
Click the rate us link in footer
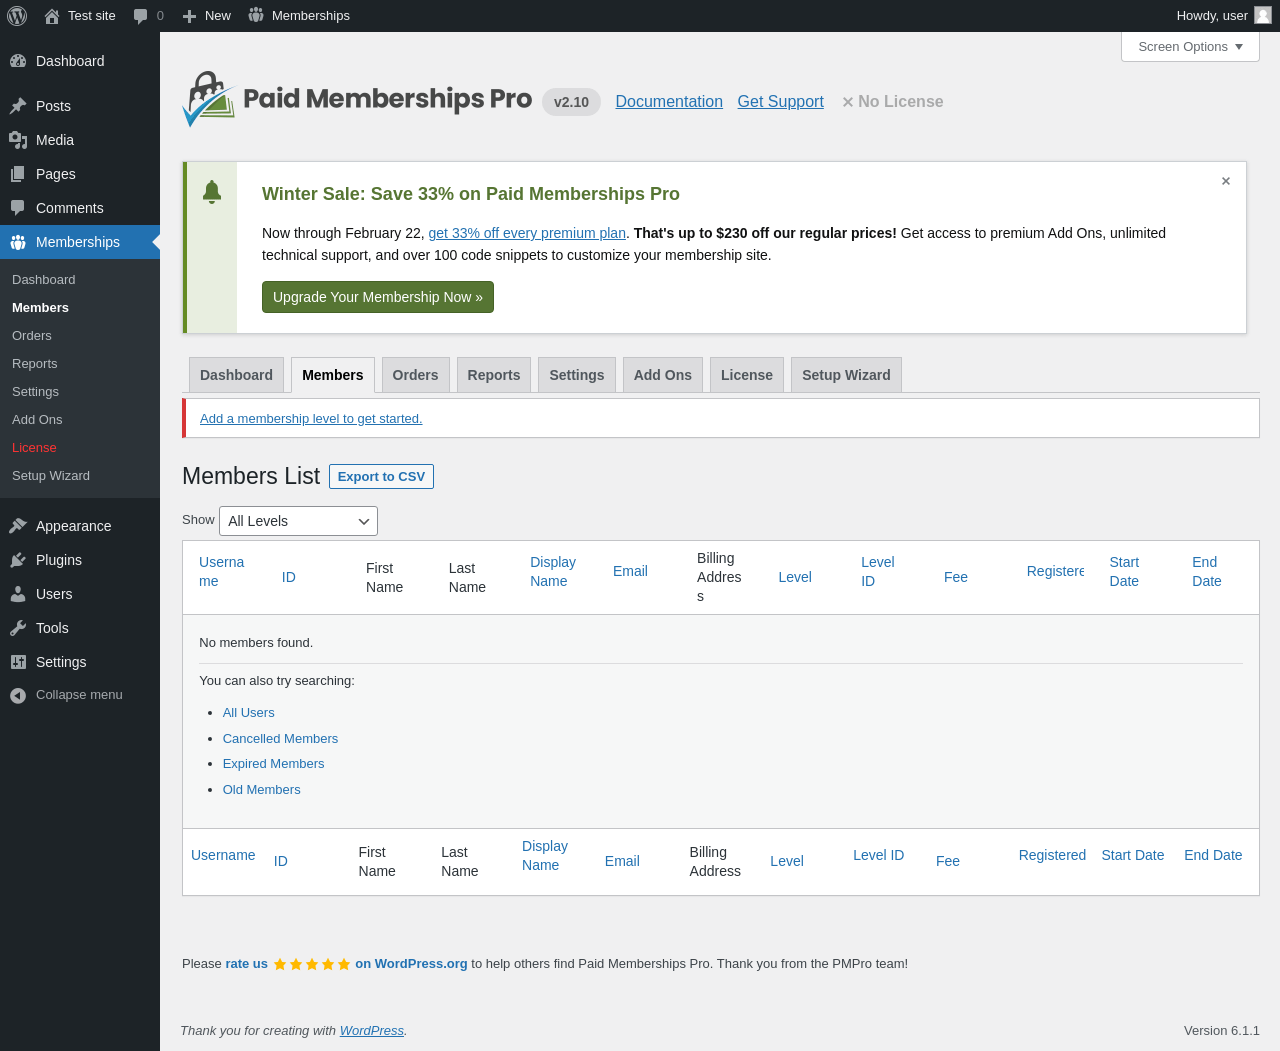(x=246, y=964)
